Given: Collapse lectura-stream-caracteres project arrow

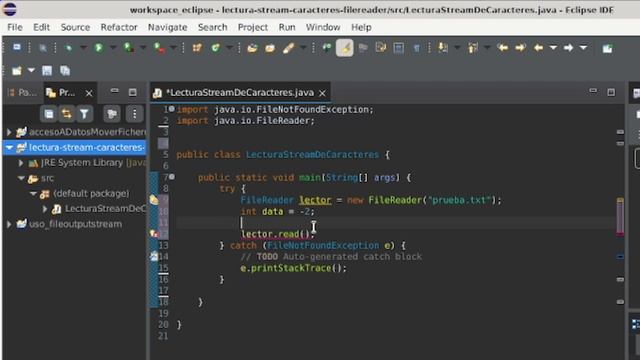Looking at the screenshot, I should click(9, 147).
